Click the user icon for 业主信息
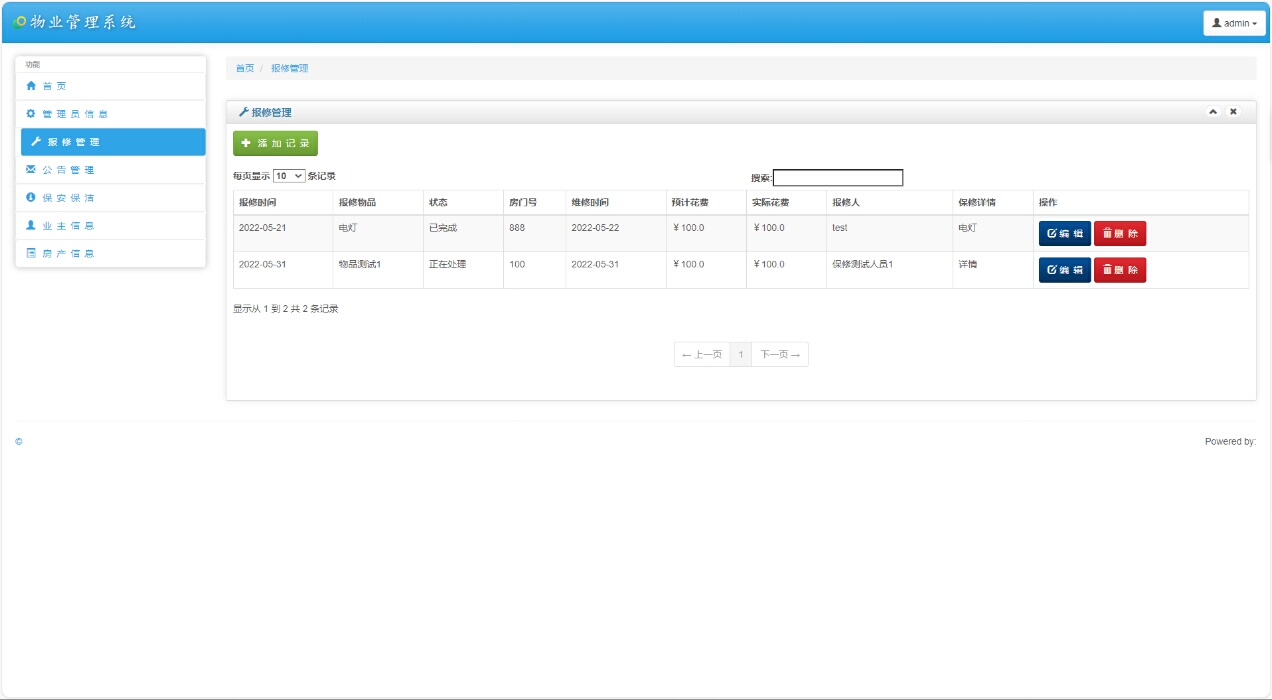The height and width of the screenshot is (700, 1272). click(x=31, y=226)
